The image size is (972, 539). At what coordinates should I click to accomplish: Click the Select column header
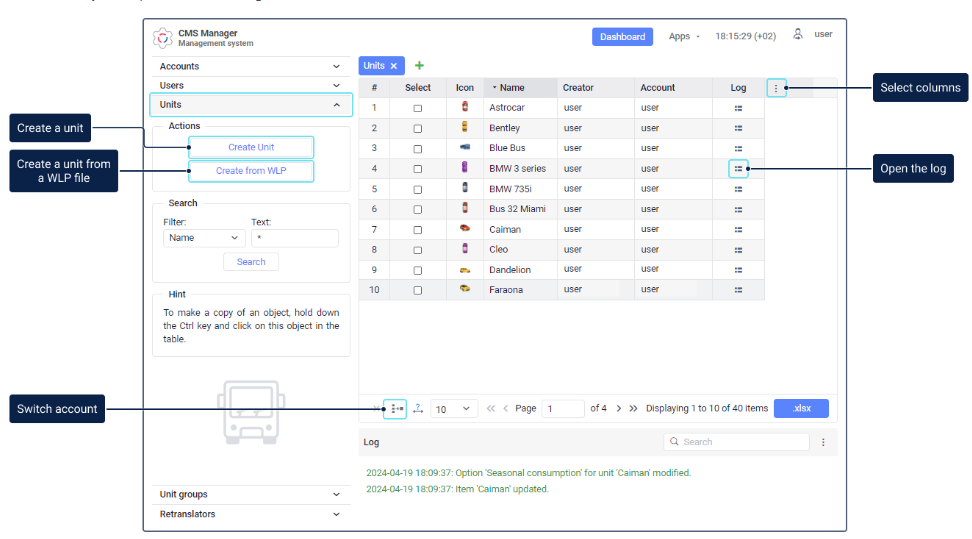click(418, 88)
